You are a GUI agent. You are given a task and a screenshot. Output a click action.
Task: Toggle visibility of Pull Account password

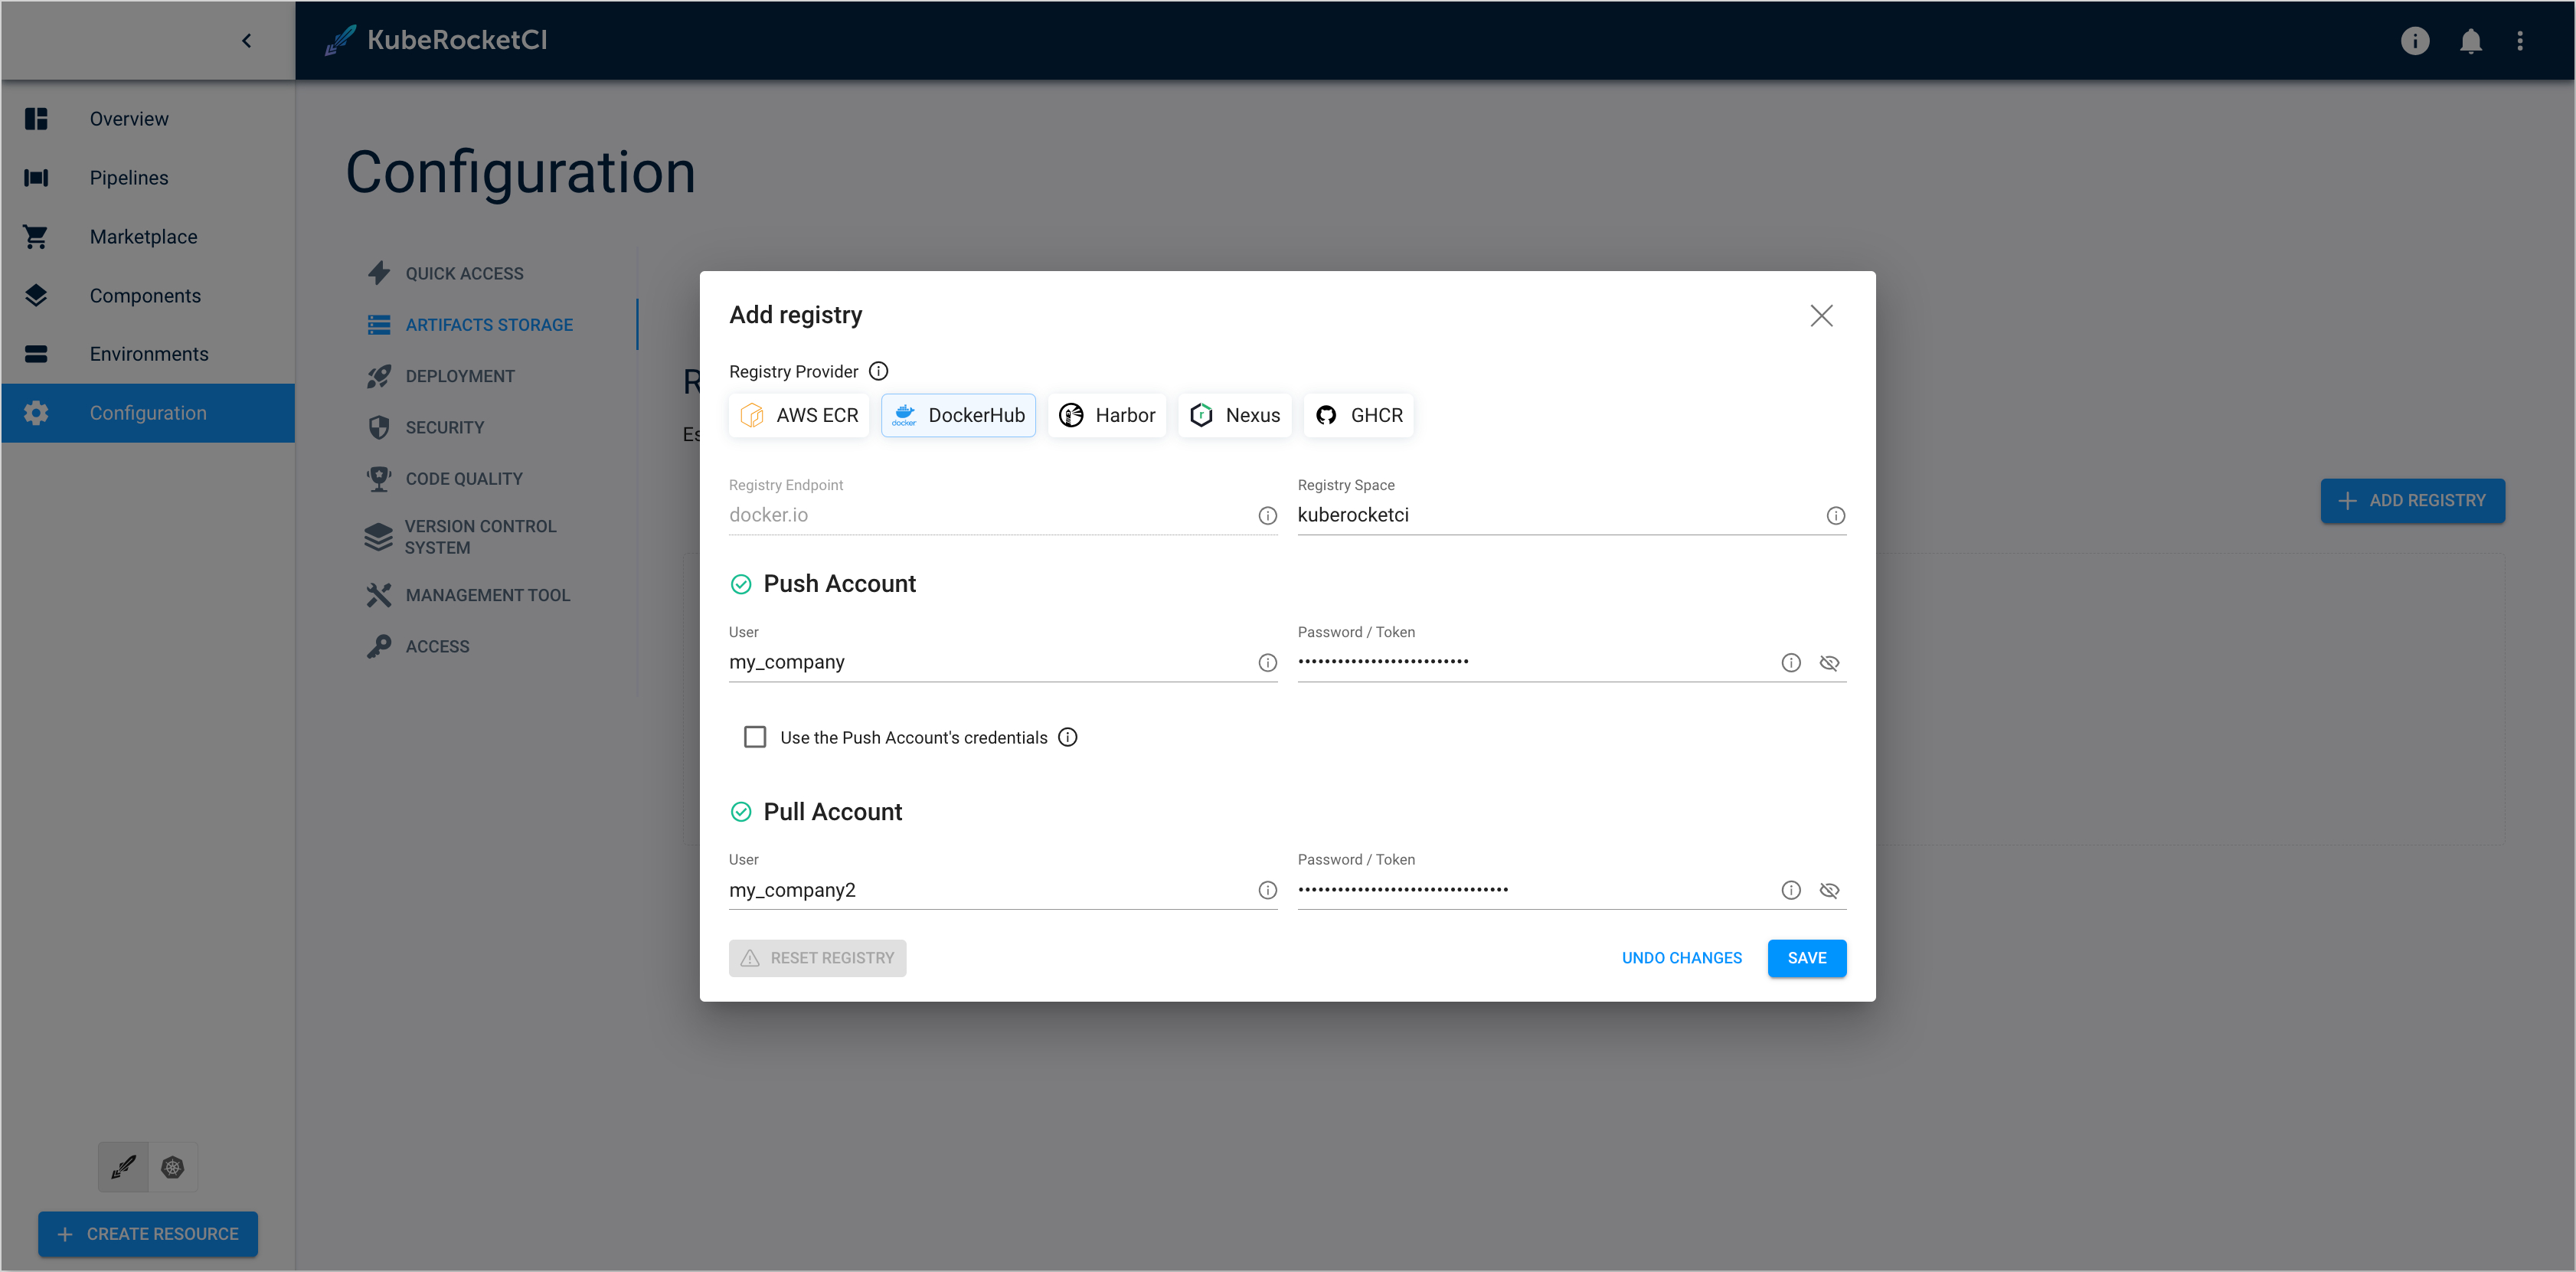1832,889
